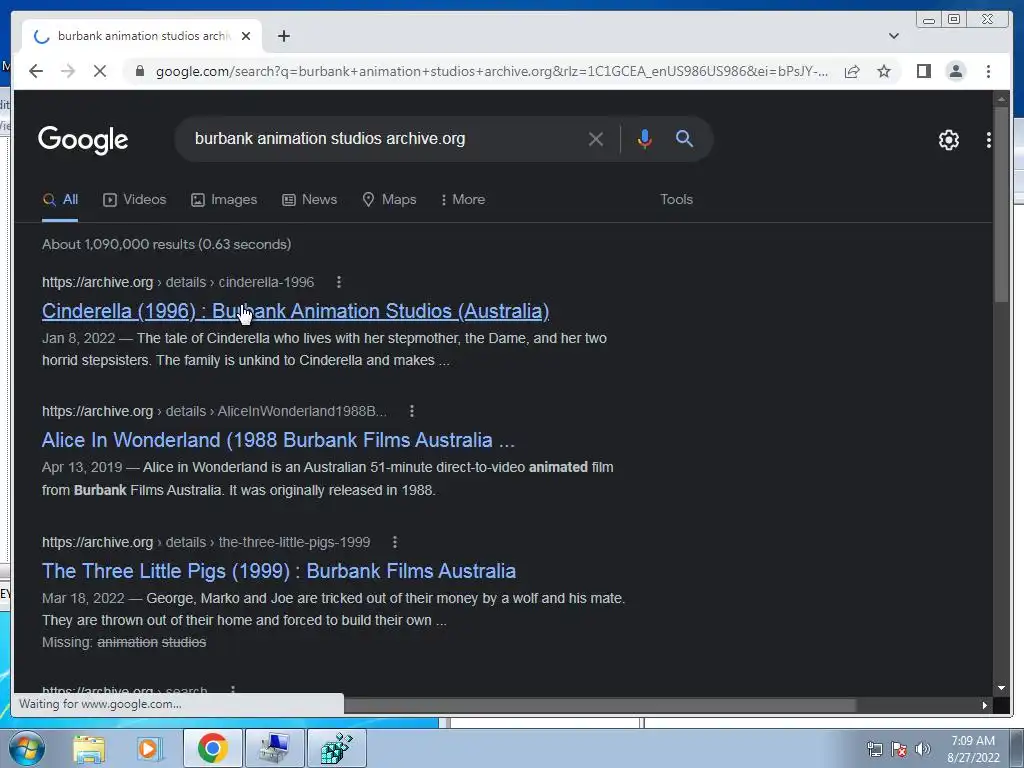Stop loading the page
The height and width of the screenshot is (768, 1024).
pyautogui.click(x=99, y=71)
